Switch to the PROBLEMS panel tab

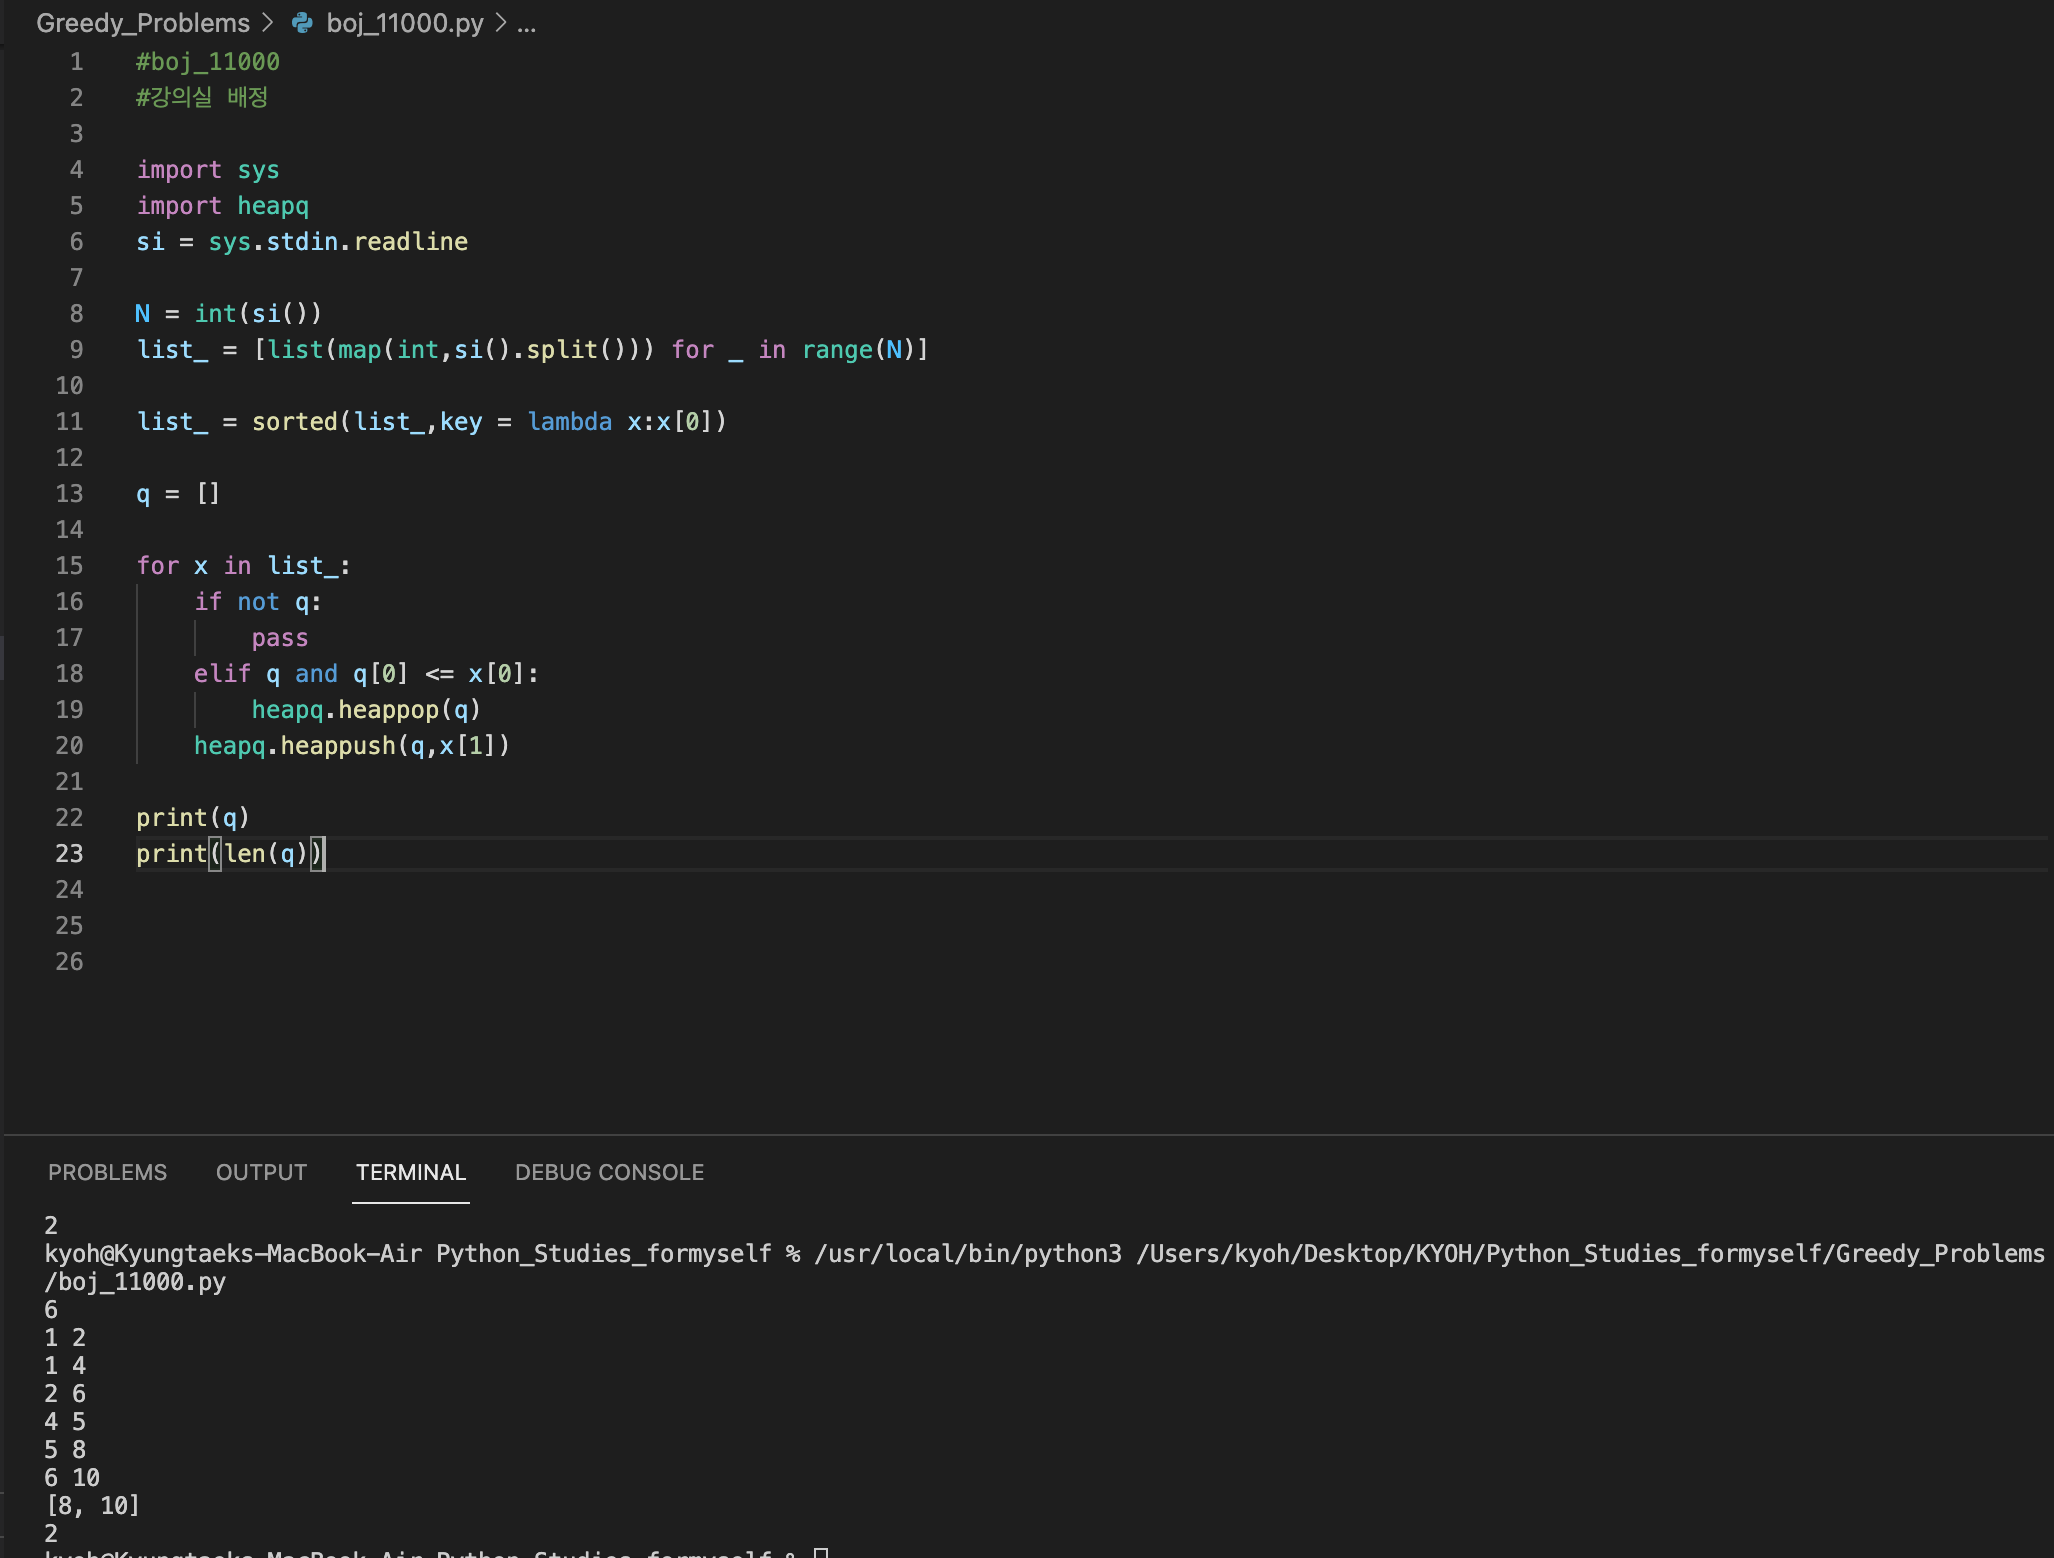coord(108,1172)
